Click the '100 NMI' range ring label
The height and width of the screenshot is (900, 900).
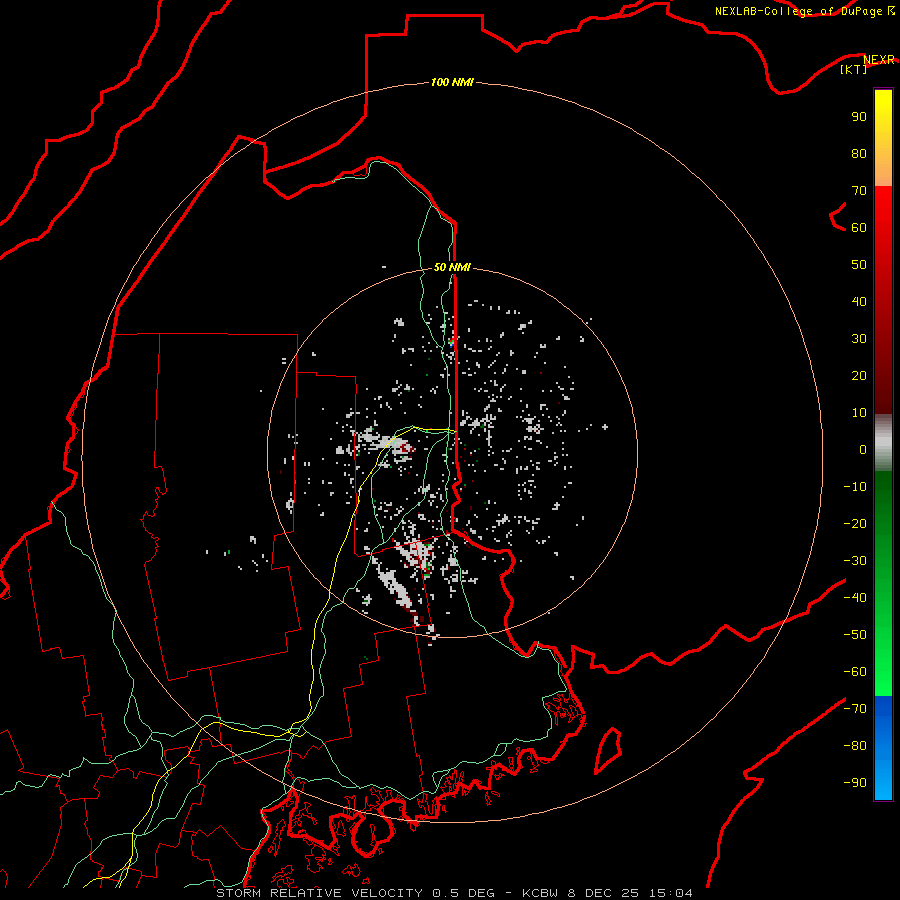452,82
